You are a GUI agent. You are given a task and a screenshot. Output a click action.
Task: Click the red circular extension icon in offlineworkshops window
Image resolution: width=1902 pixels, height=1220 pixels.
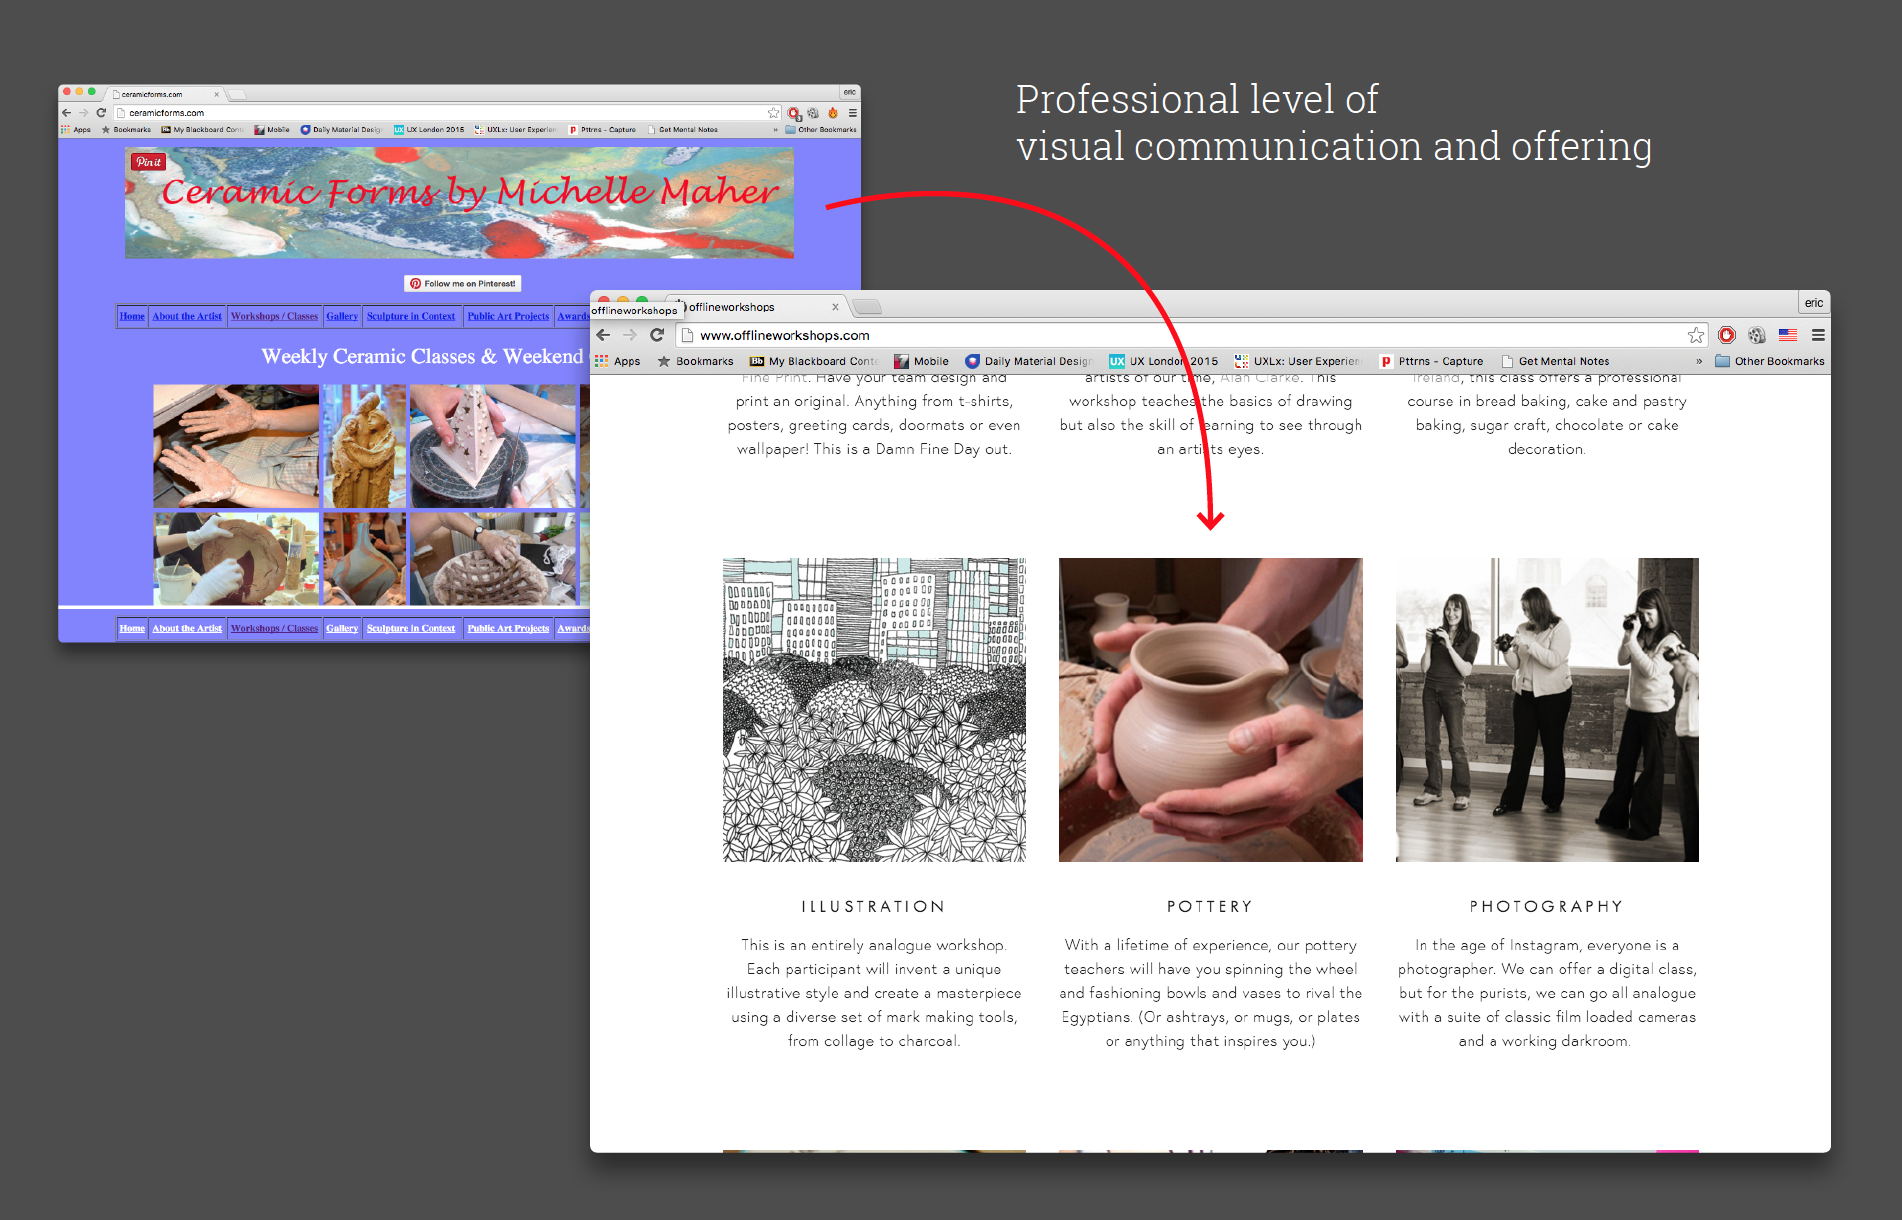[x=1727, y=335]
